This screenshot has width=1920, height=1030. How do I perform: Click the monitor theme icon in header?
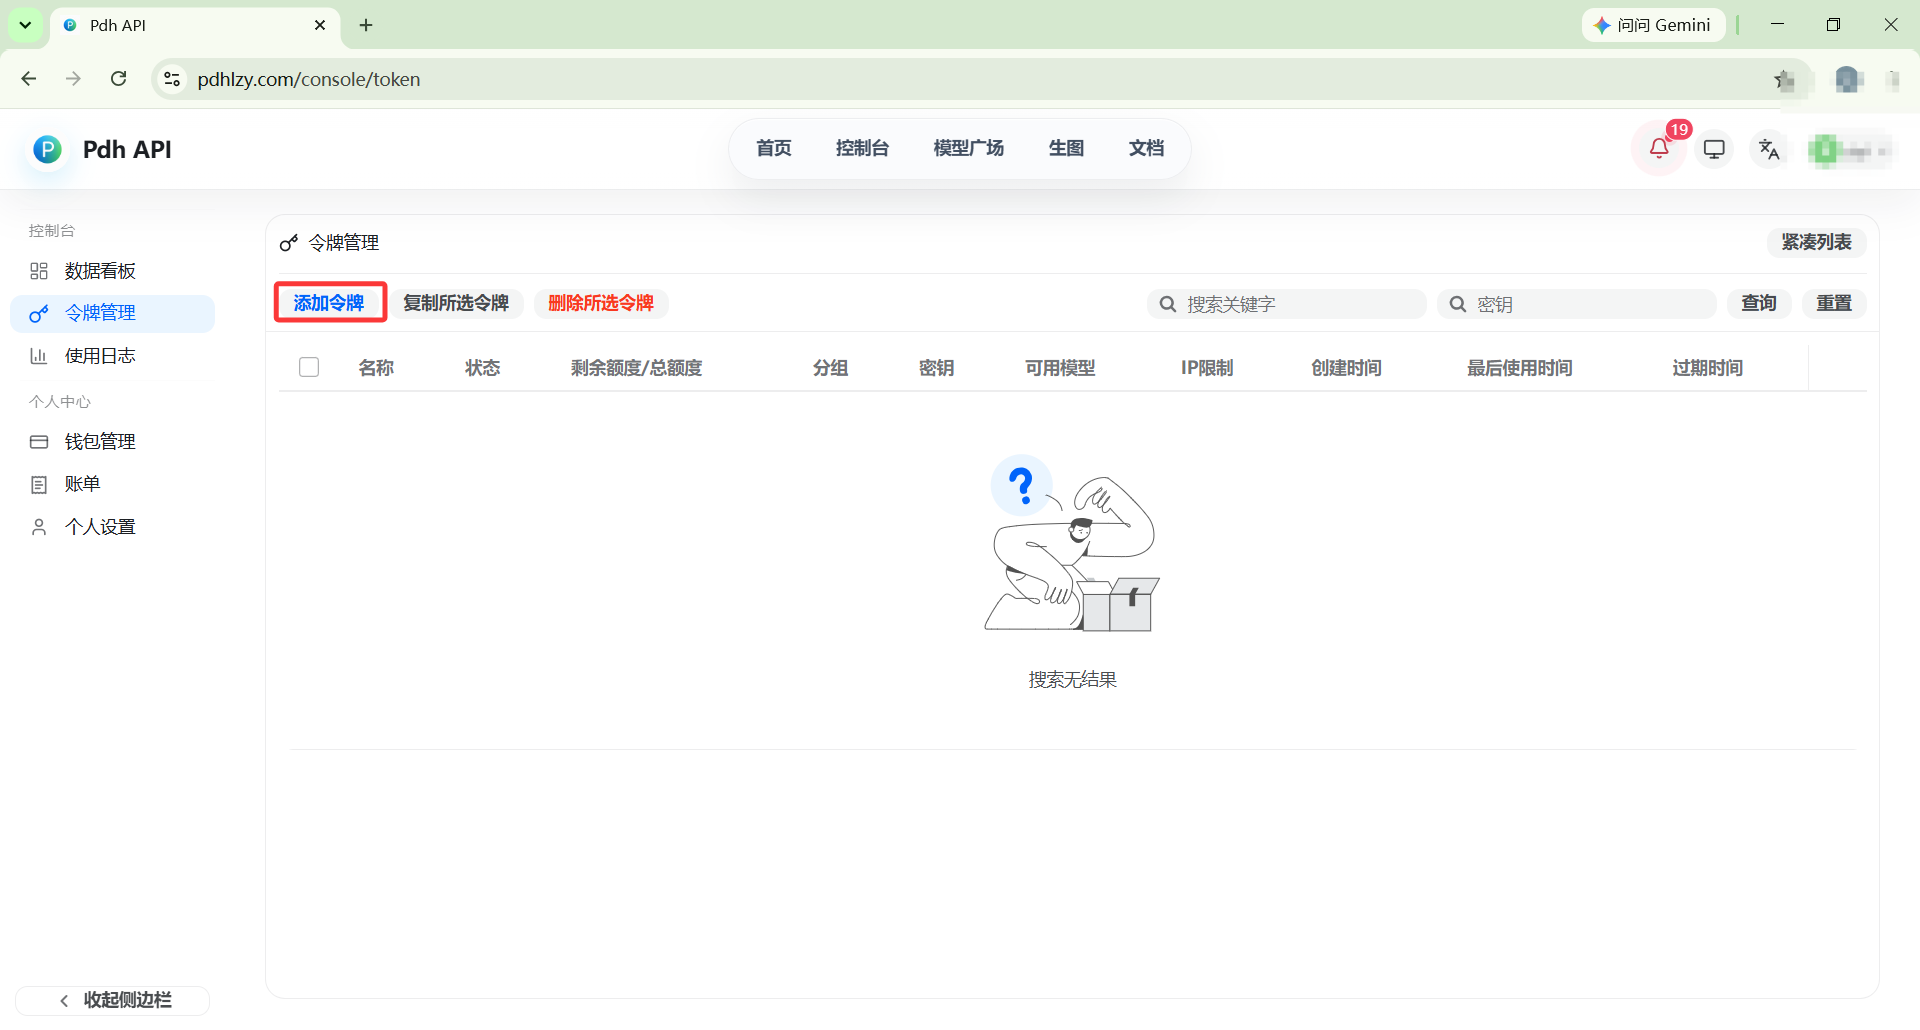pyautogui.click(x=1714, y=149)
